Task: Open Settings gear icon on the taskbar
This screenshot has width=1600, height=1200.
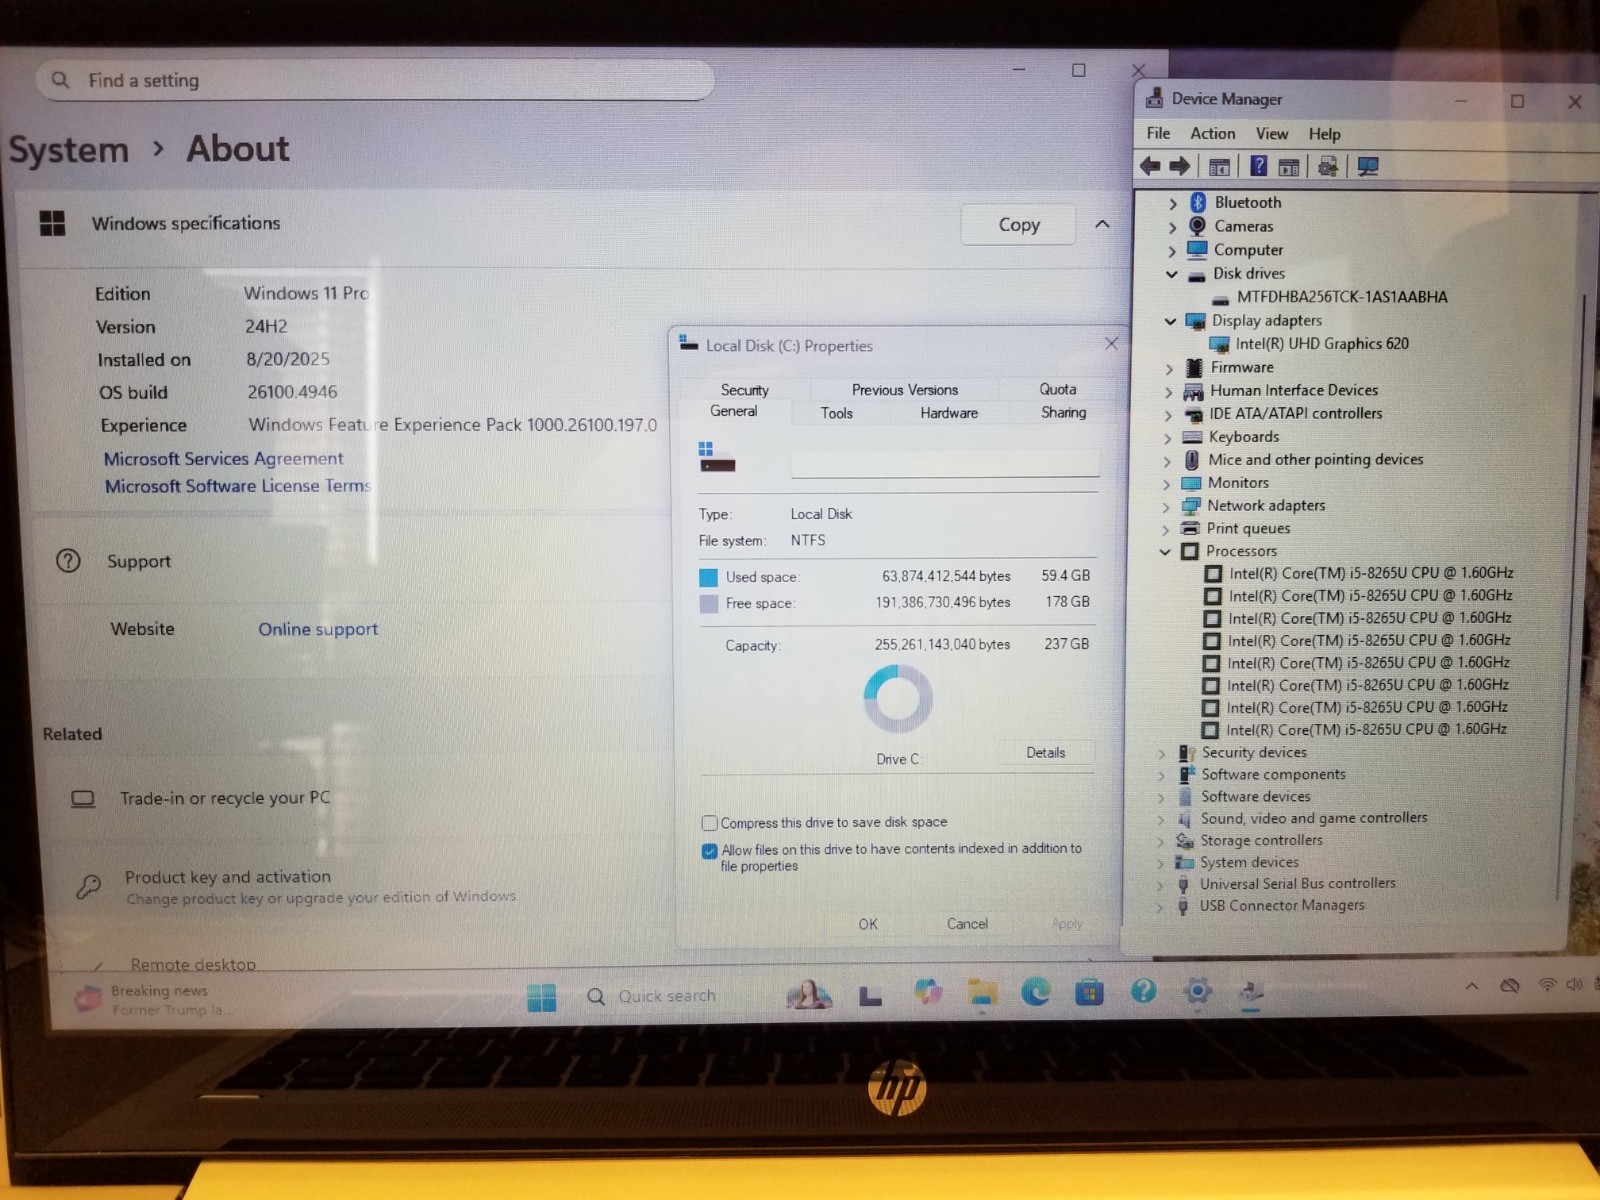Action: [x=1197, y=991]
